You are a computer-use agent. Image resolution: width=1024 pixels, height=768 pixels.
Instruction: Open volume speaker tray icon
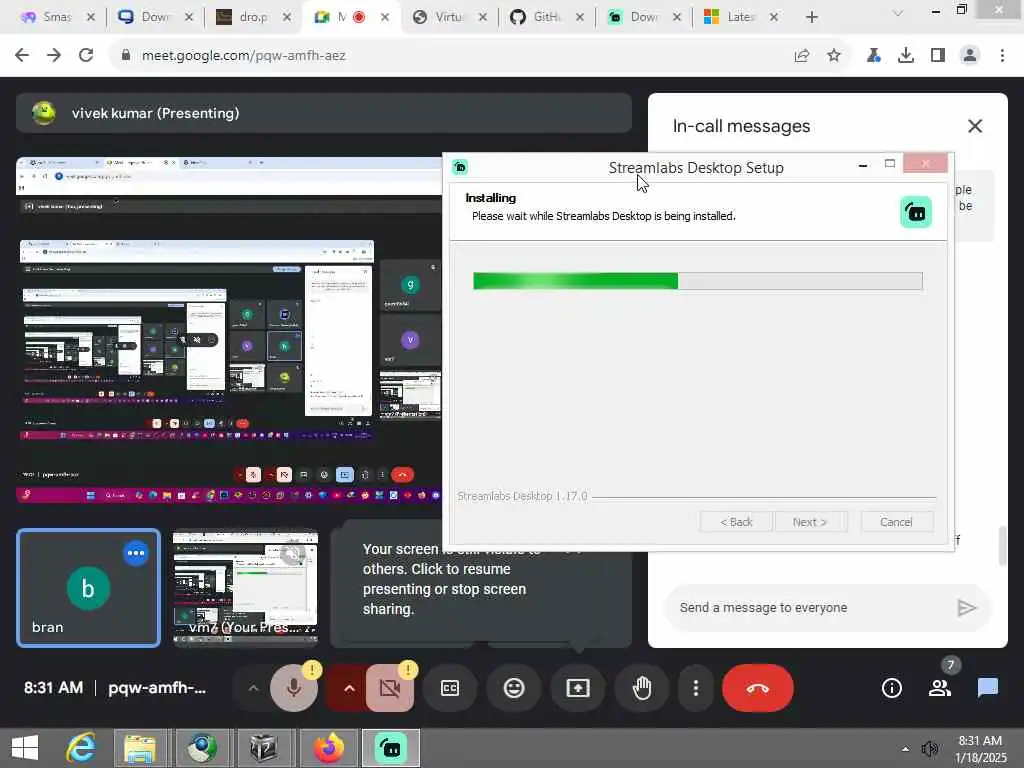click(x=929, y=749)
